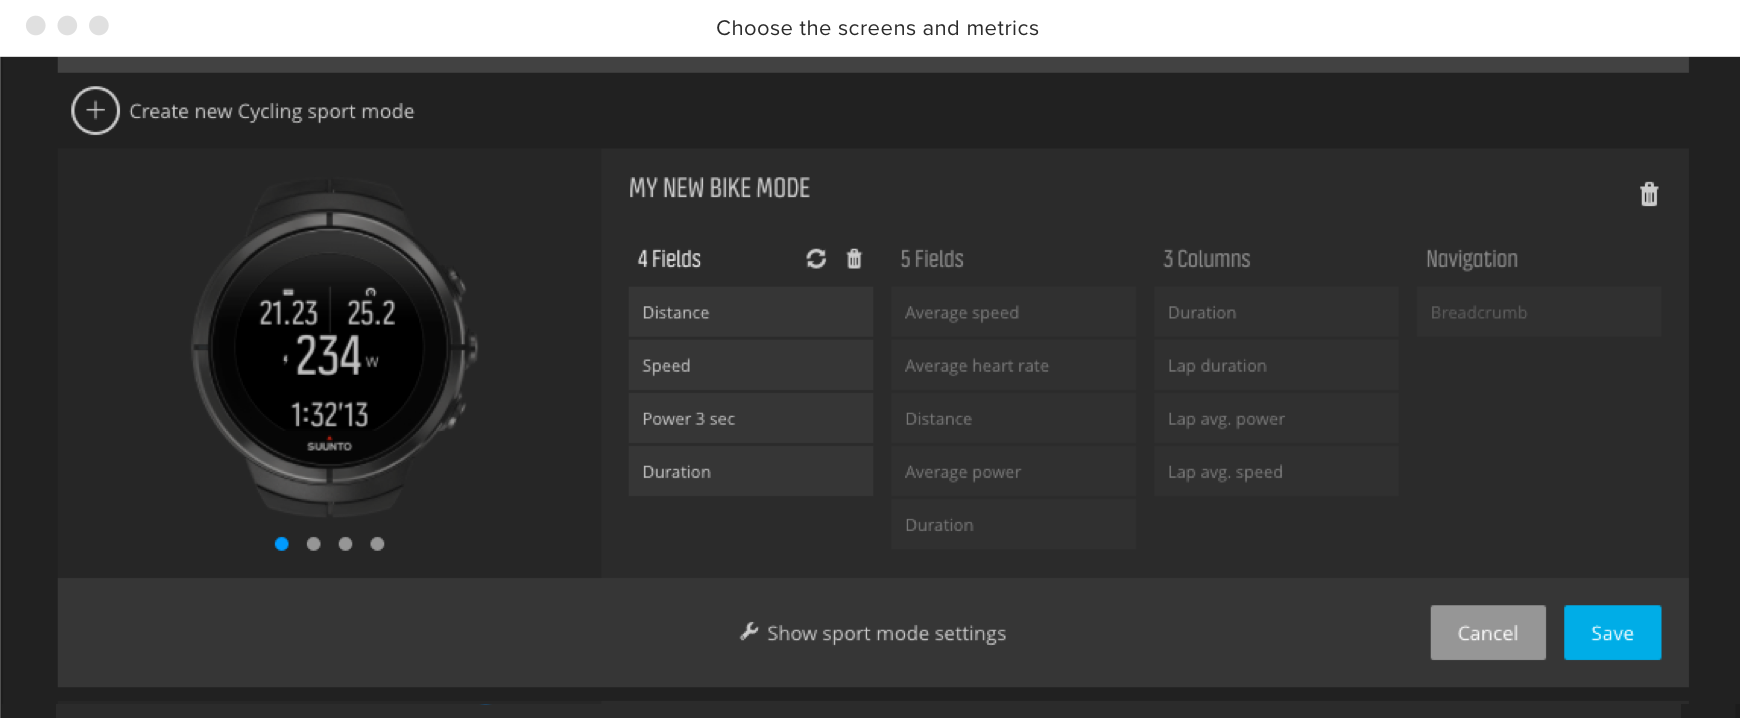Open the Power 3 sec field selector
Viewport: 1740px width, 718px height.
click(751, 418)
